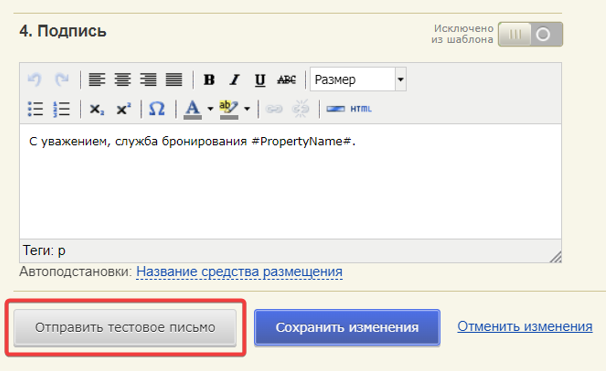606x371 pixels.
Task: Align text to center
Action: [123, 80]
